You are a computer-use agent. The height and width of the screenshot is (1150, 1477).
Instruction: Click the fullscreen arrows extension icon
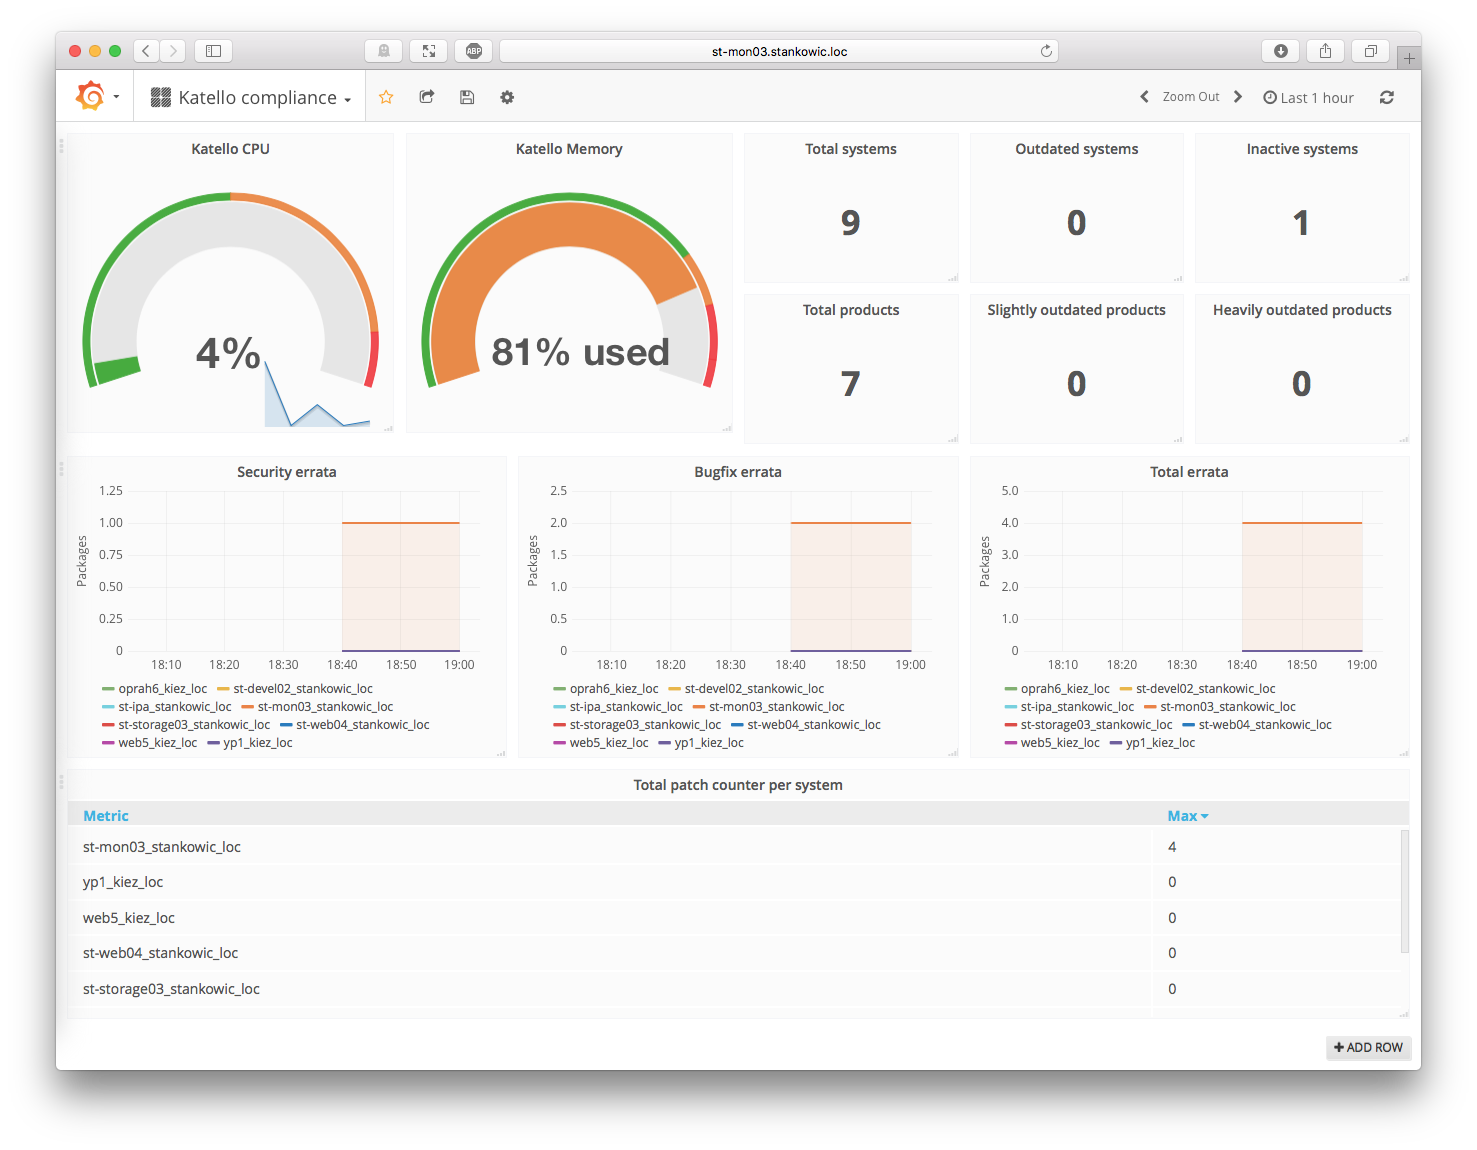pos(429,51)
